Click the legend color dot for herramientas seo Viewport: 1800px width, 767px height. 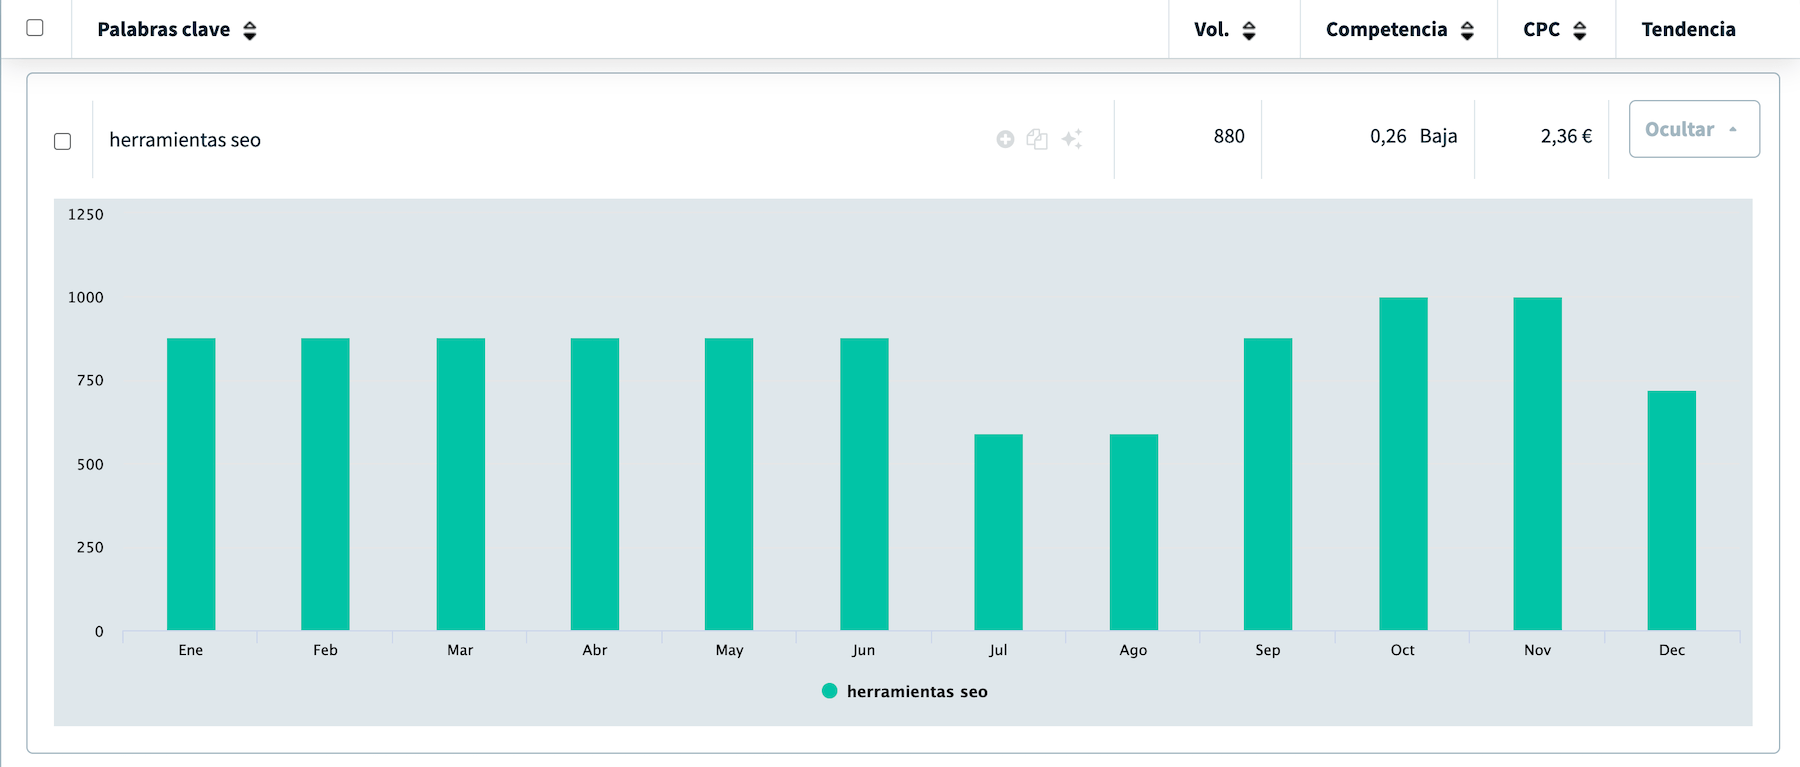coord(829,691)
